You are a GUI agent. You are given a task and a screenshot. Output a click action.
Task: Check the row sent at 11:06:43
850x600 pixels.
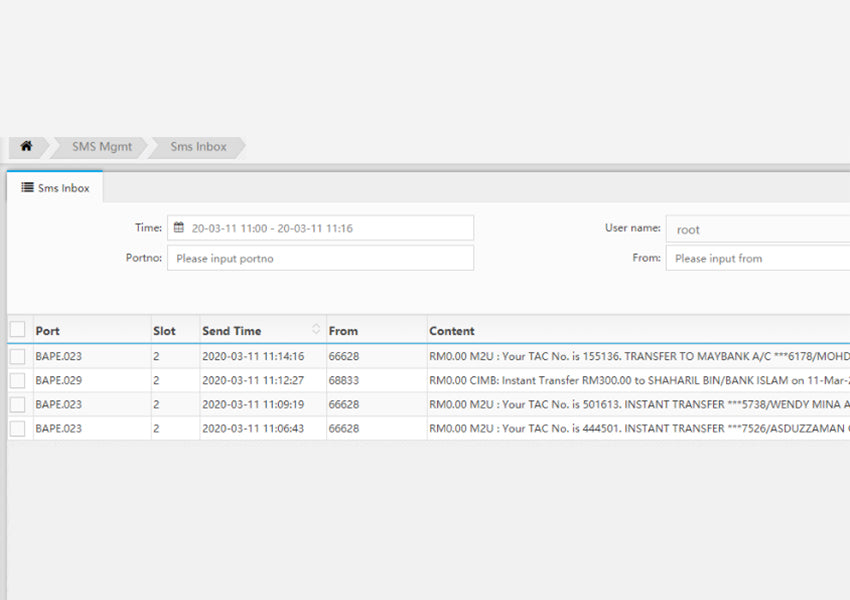point(17,429)
